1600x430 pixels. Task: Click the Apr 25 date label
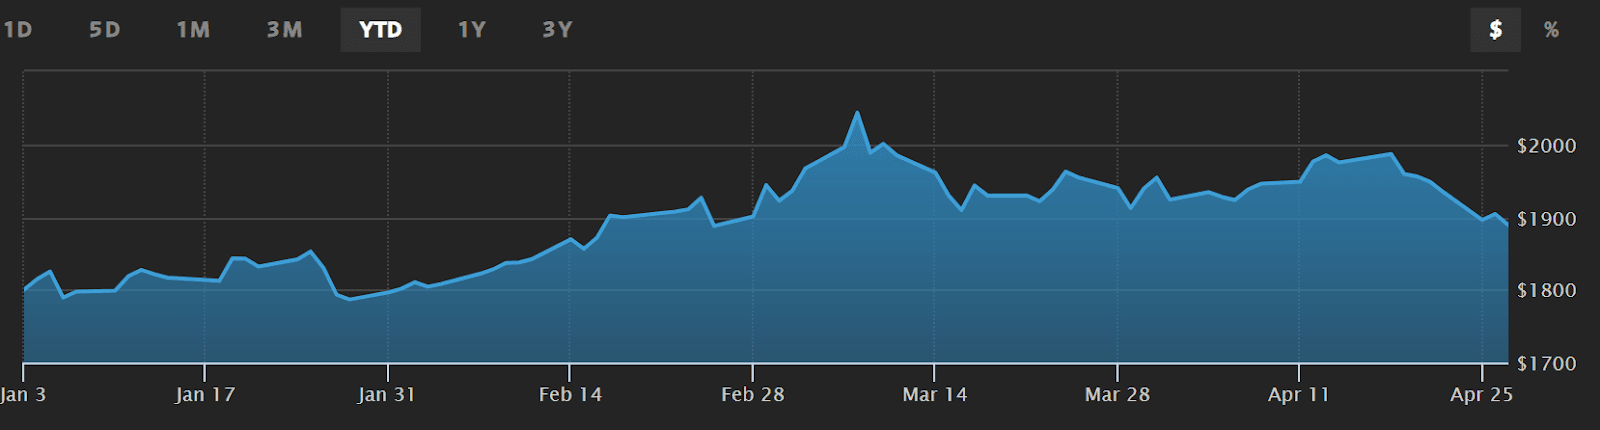tap(1482, 394)
